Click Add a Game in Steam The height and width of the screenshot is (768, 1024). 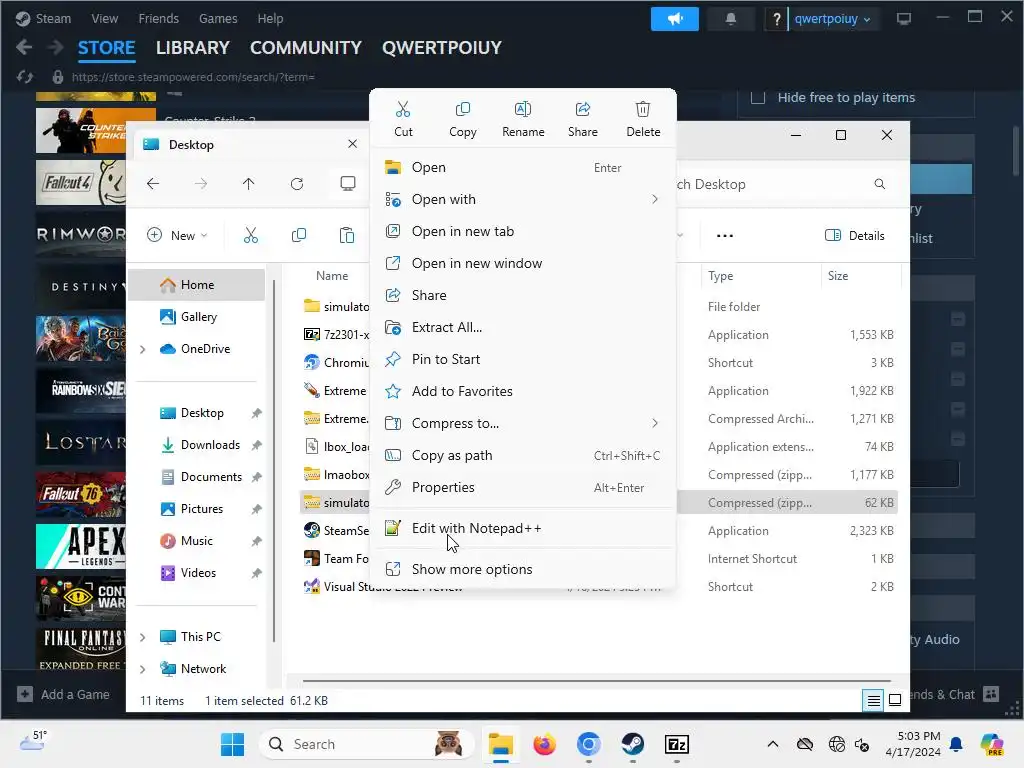(63, 694)
